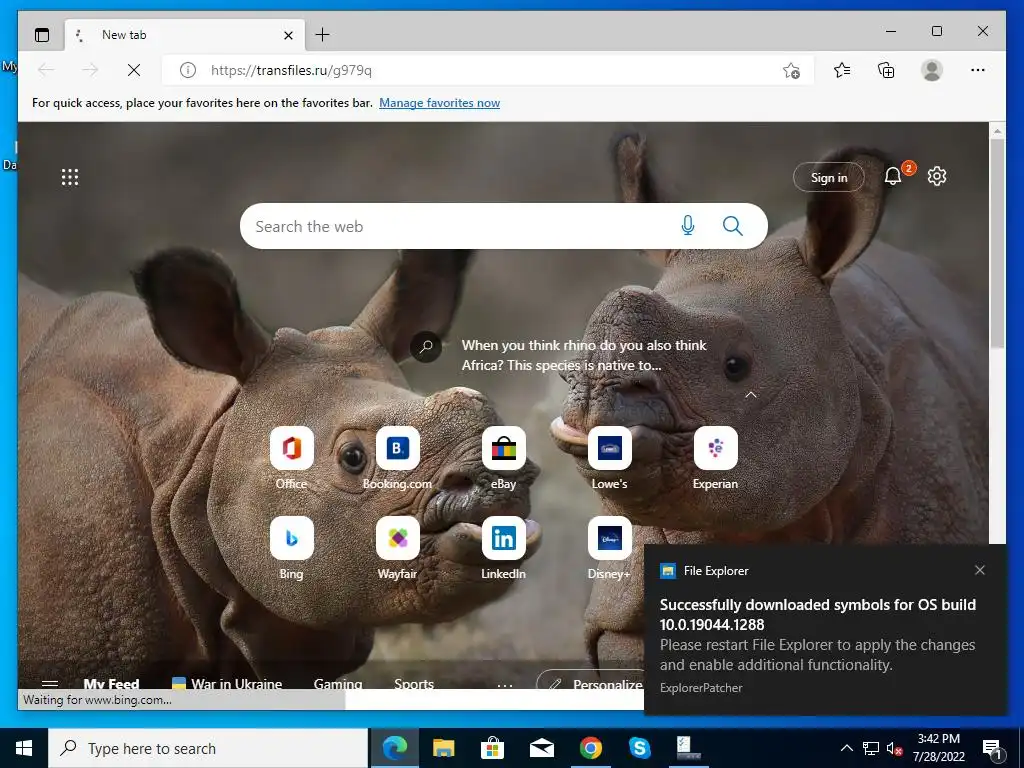
Task: Open Edge Settings and more menu
Action: pos(978,70)
